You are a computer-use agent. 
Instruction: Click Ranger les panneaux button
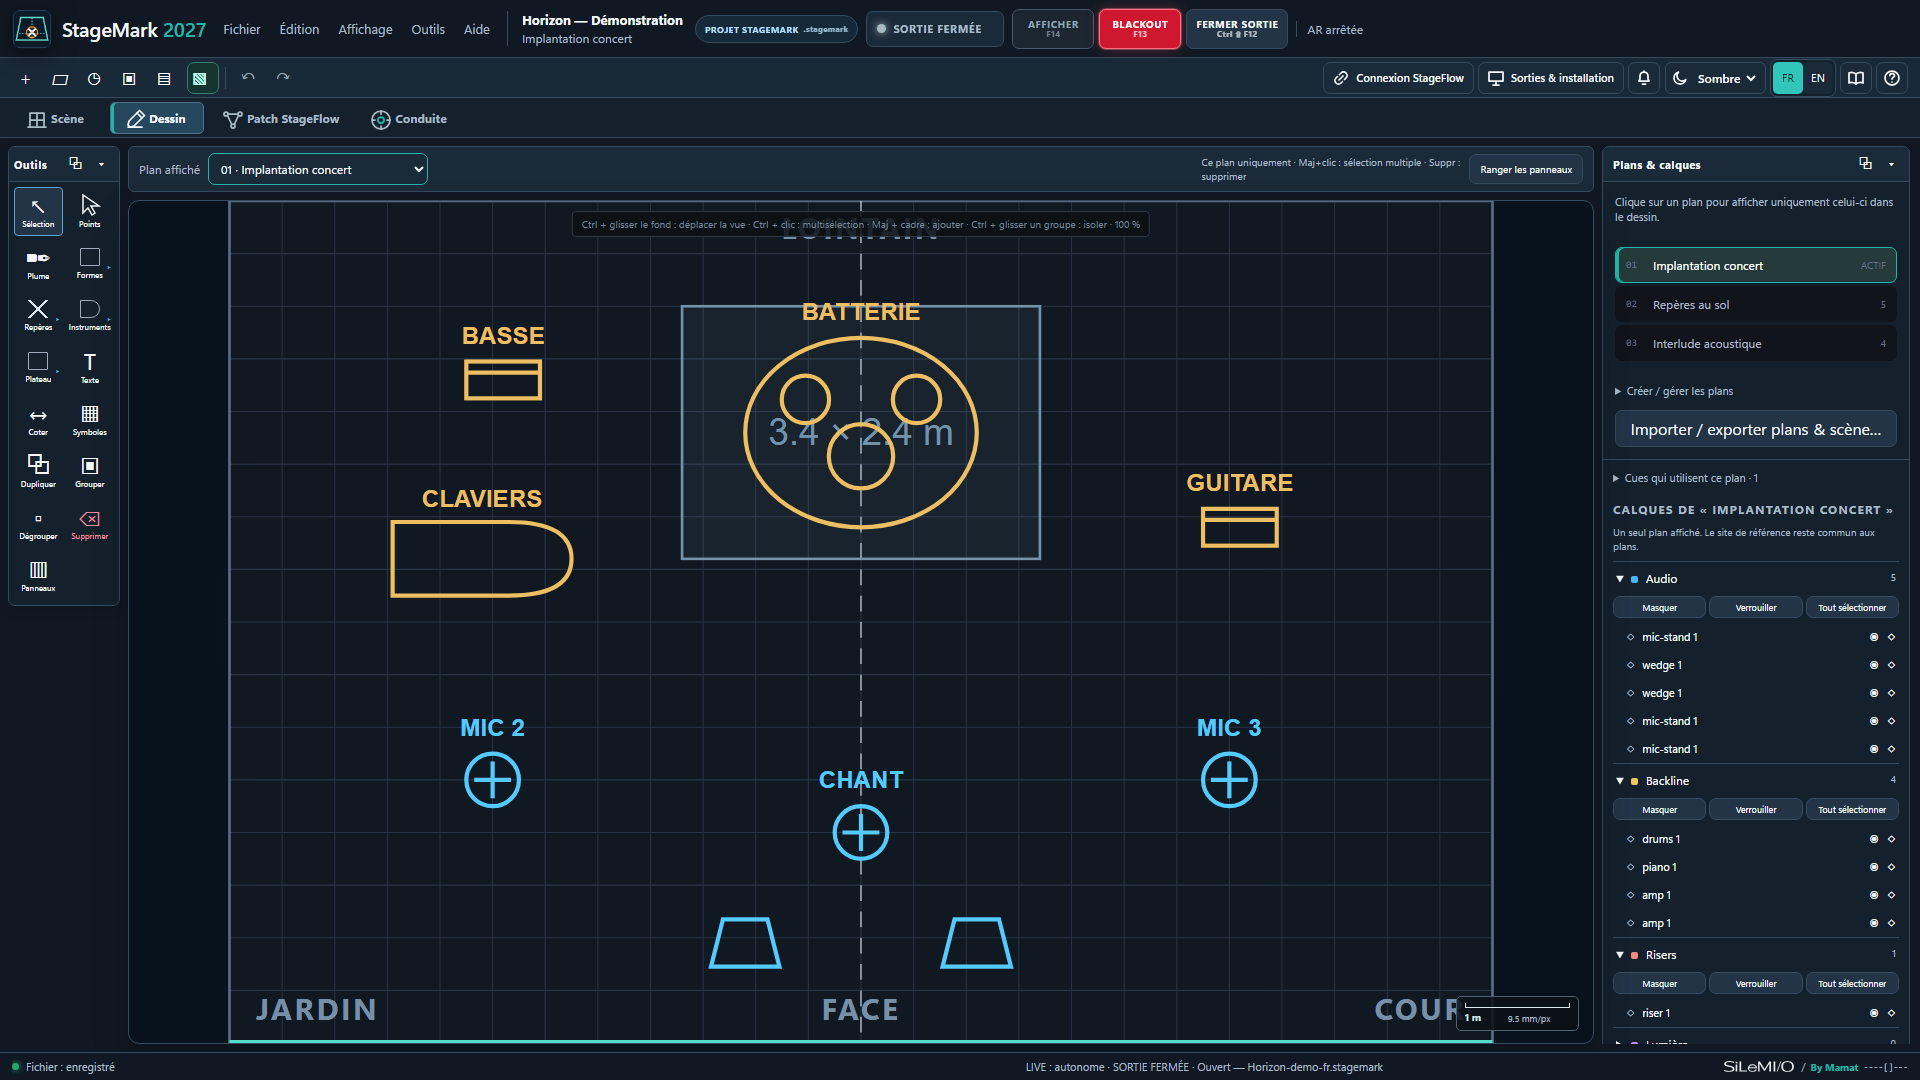click(x=1526, y=170)
